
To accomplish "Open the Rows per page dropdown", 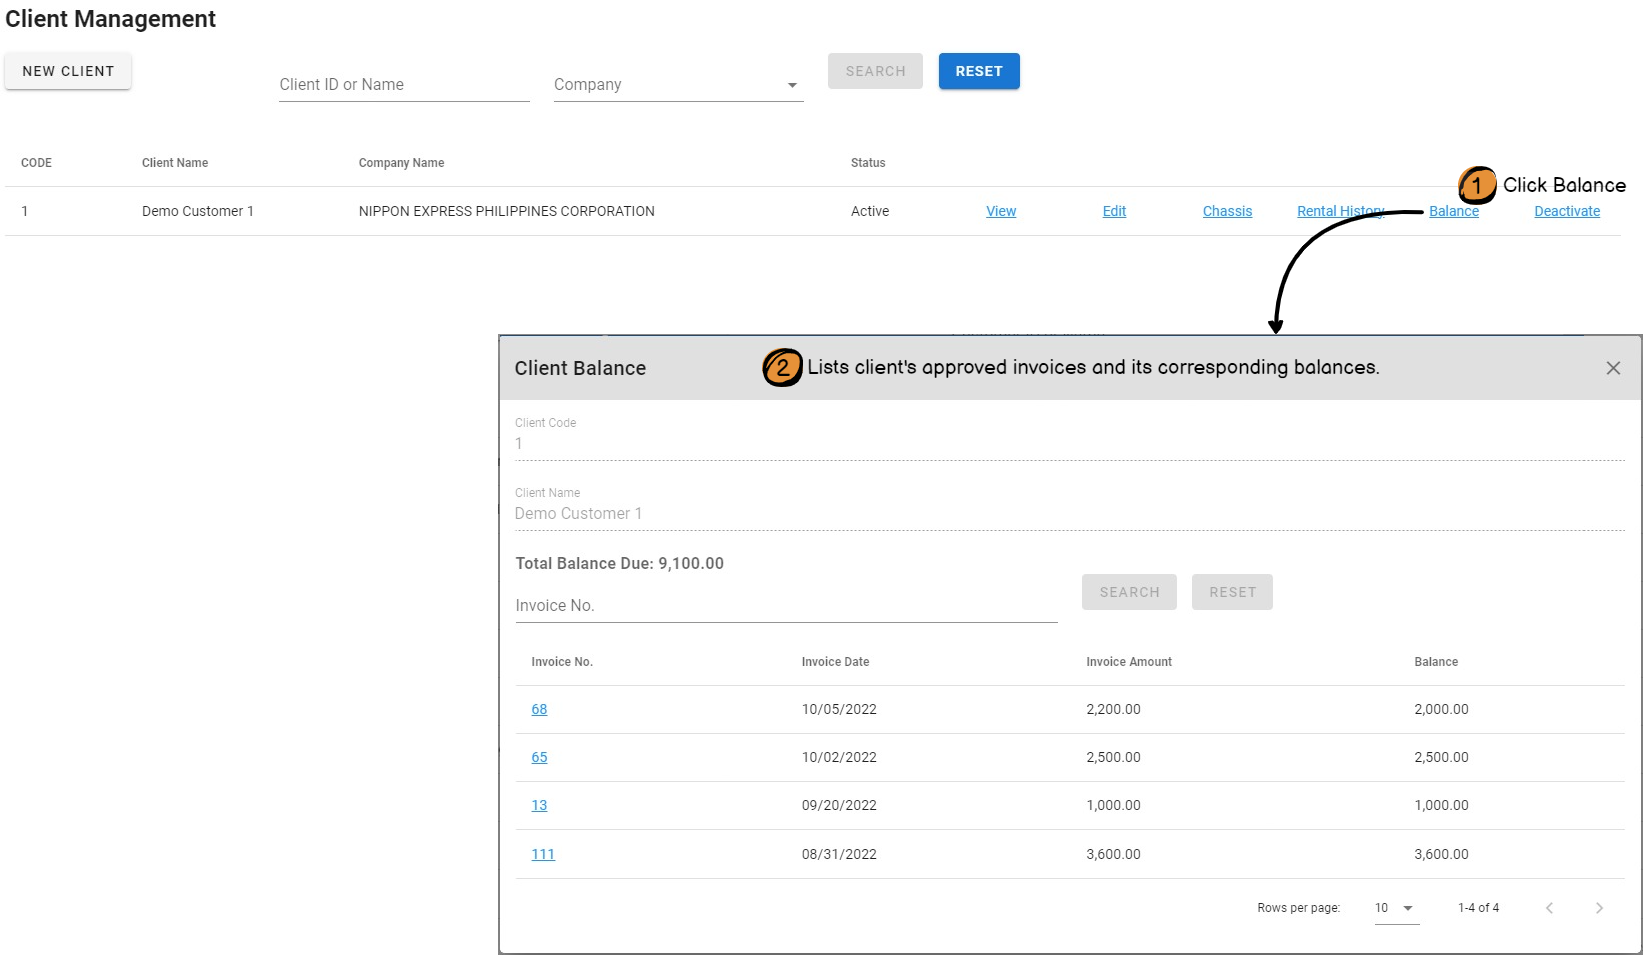I will click(x=1396, y=908).
